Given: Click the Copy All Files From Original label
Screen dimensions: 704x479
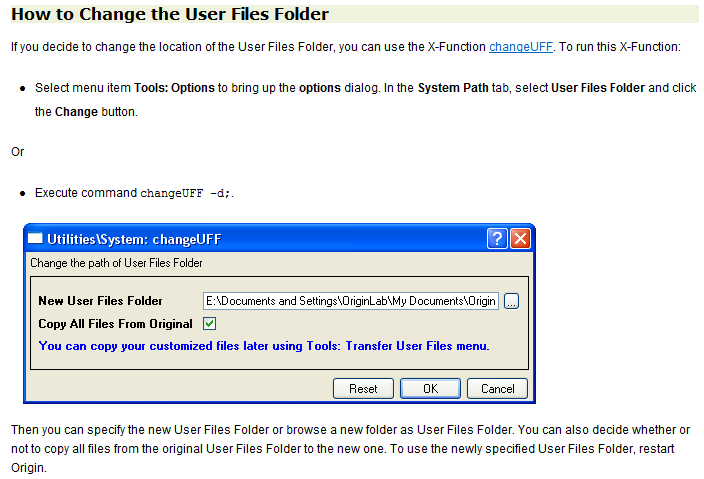Looking at the screenshot, I should (115, 324).
